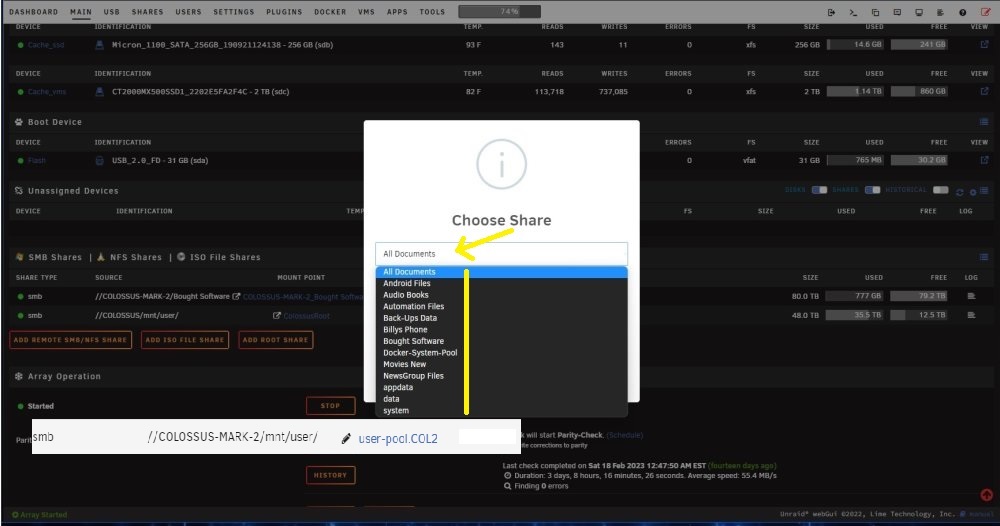
Task: Select Android Files in share list
Action: [x=501, y=283]
